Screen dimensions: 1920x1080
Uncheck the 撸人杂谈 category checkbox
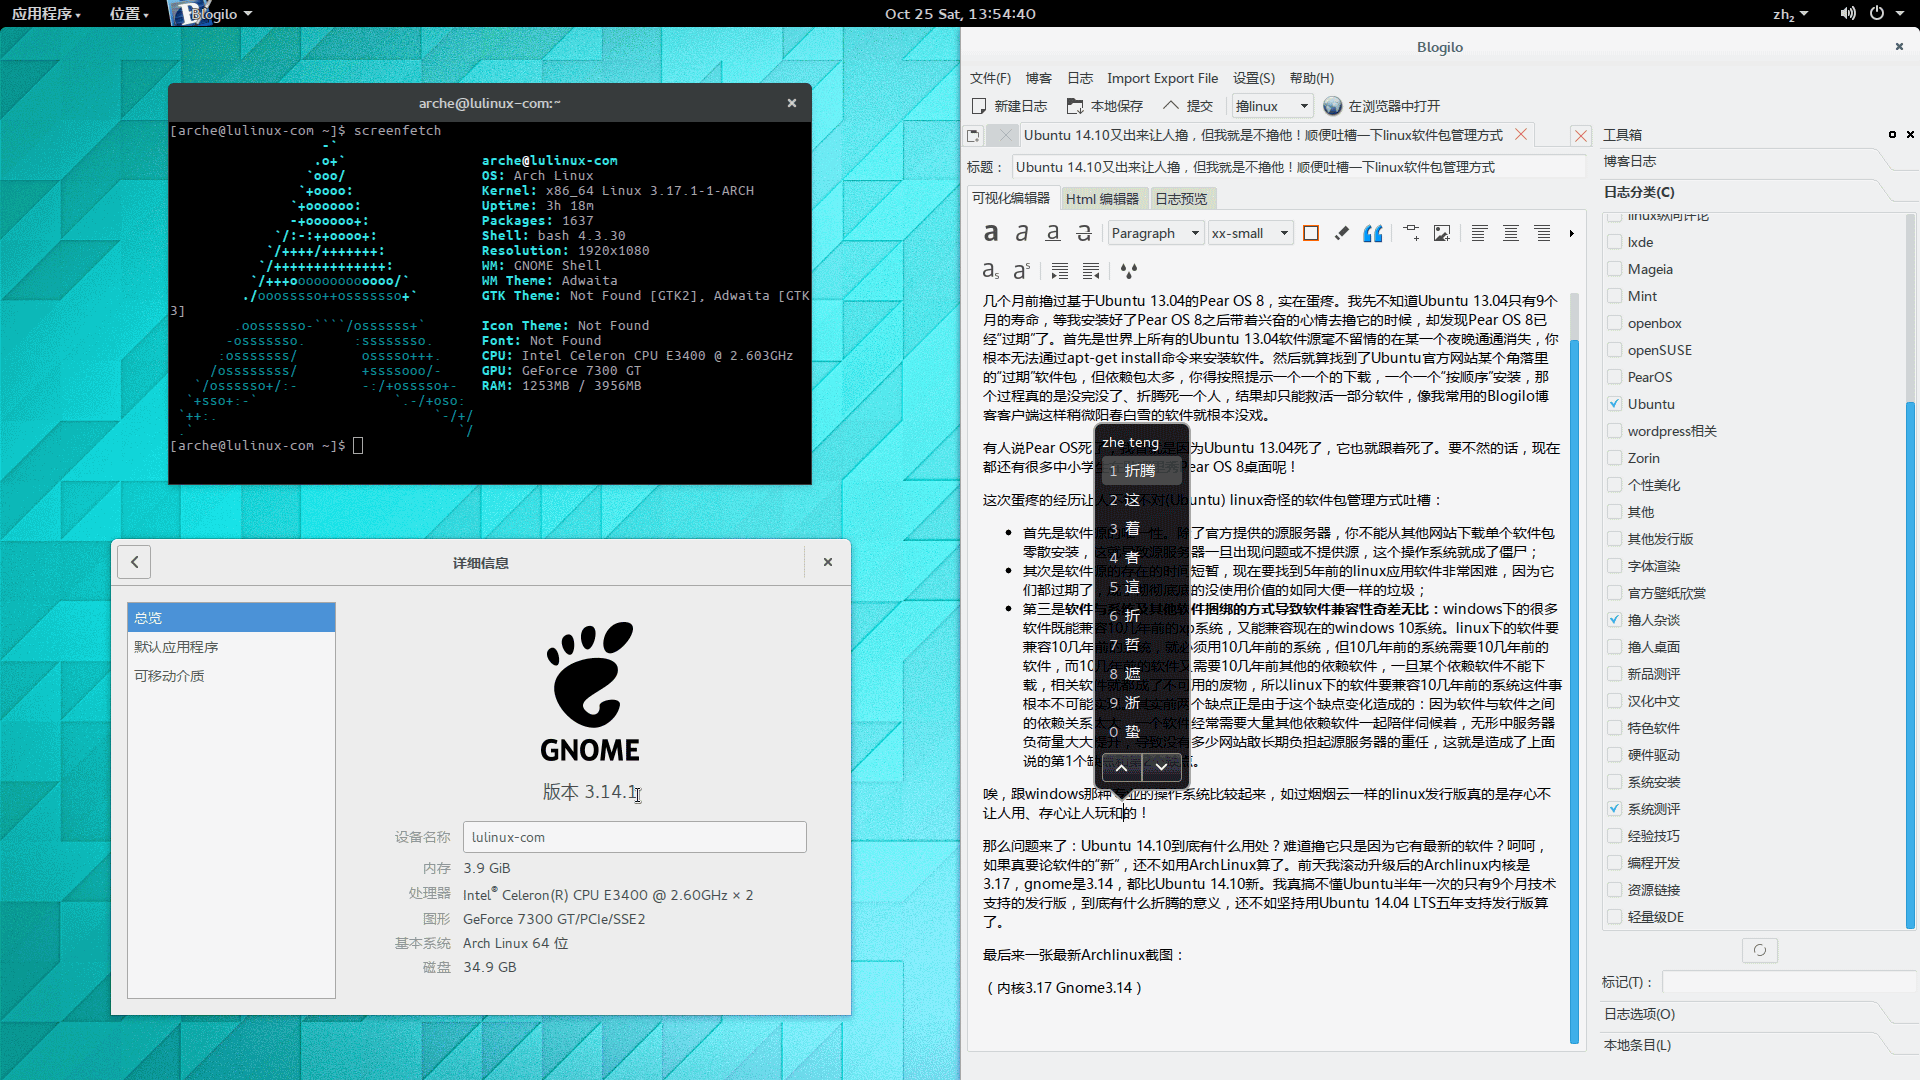pyautogui.click(x=1614, y=620)
